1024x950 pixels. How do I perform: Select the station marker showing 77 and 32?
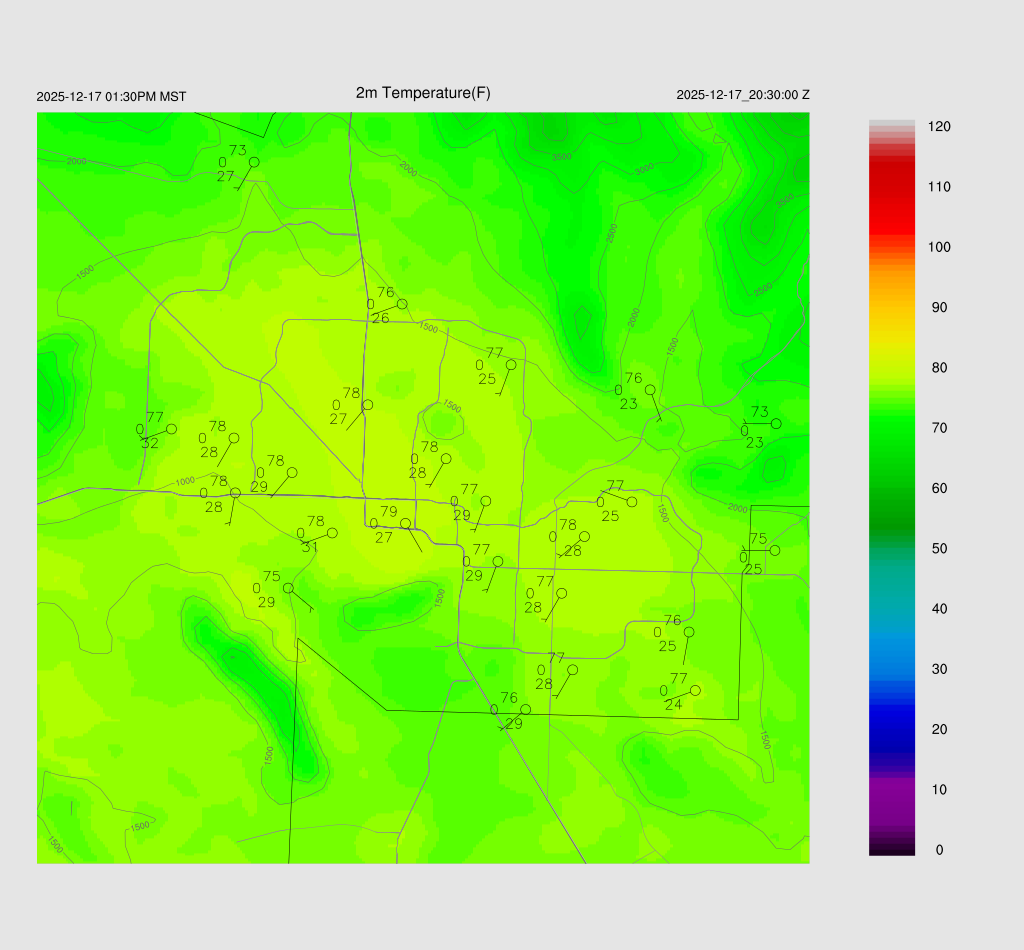171,429
